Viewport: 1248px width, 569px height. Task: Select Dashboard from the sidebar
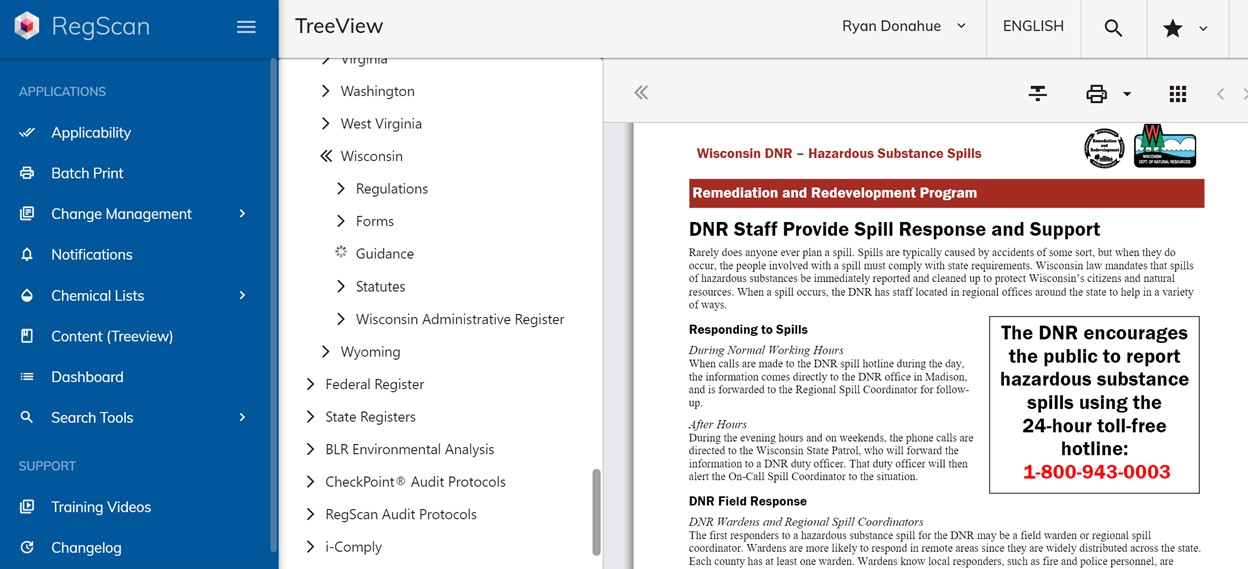point(87,377)
